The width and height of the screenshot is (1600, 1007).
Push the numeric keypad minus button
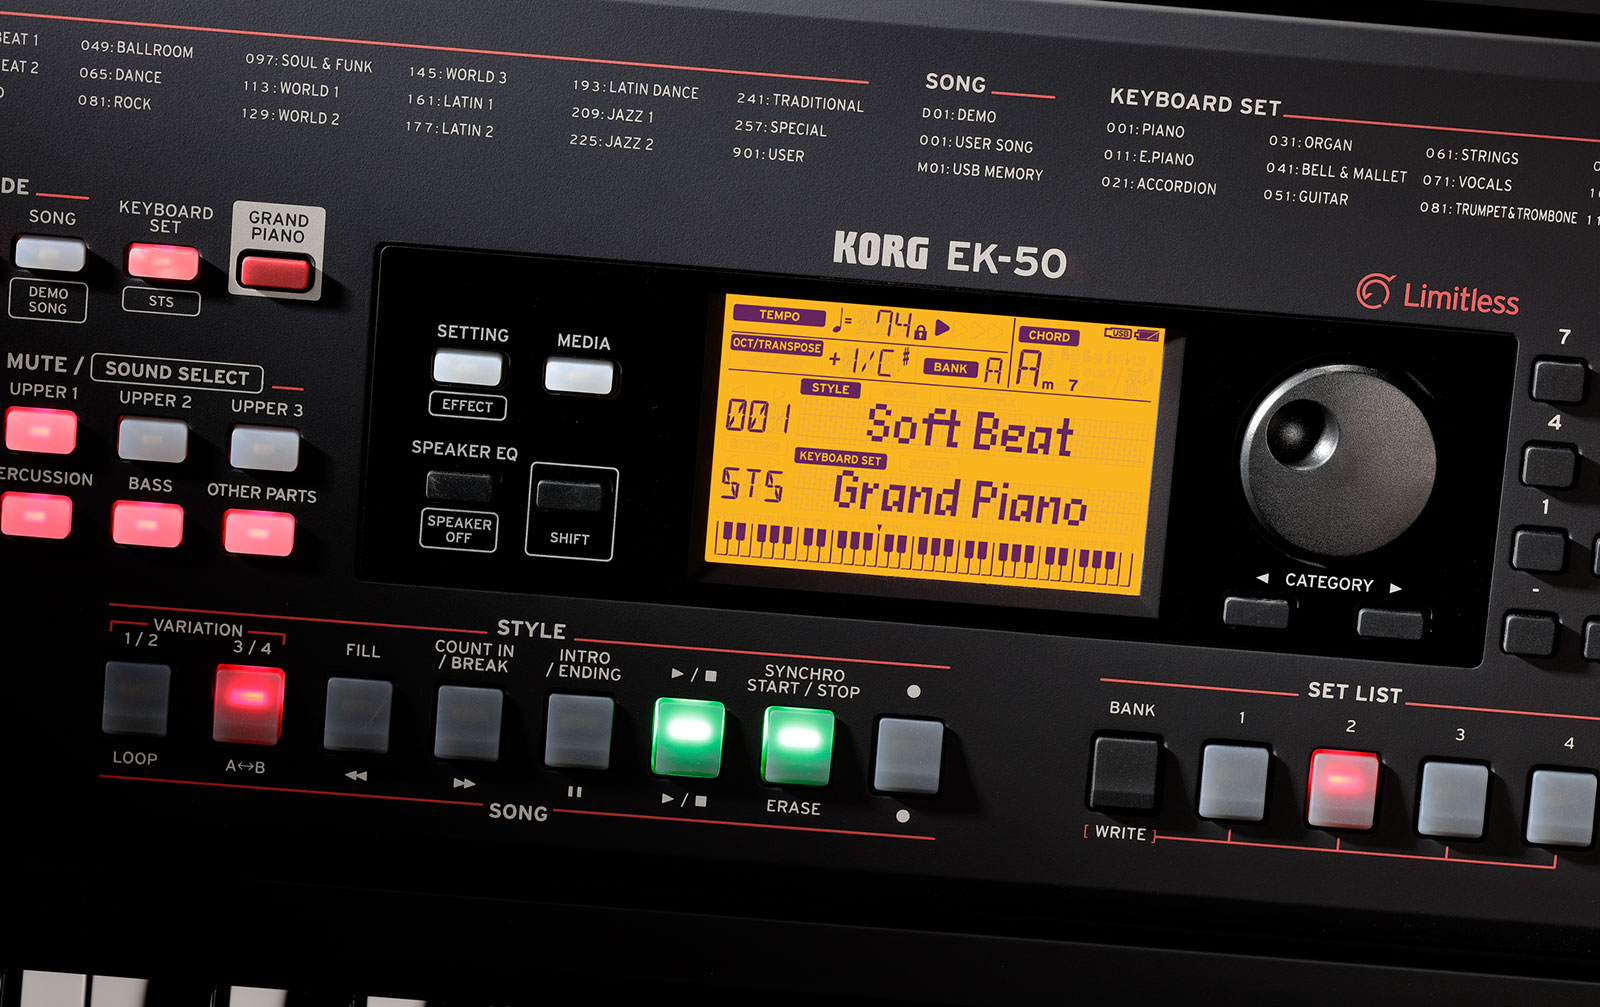[x=1530, y=635]
